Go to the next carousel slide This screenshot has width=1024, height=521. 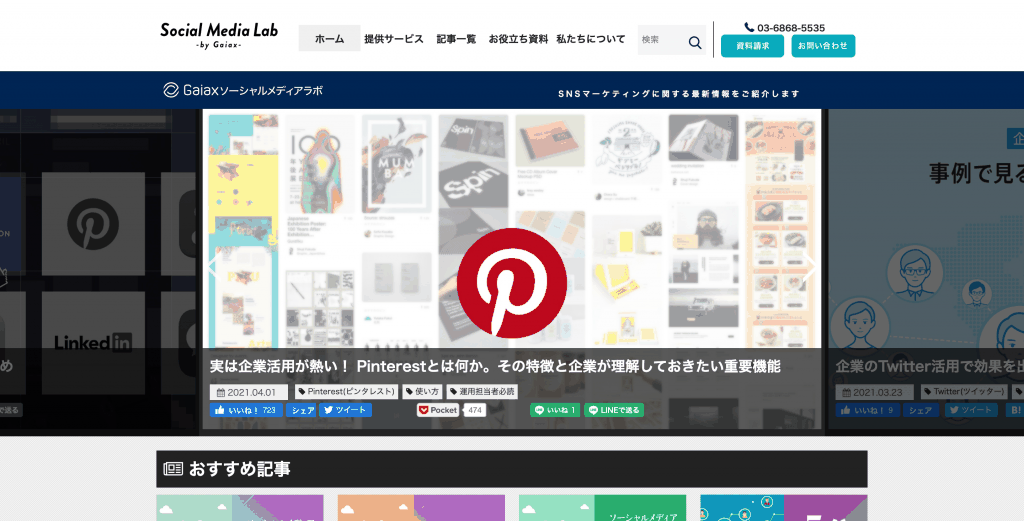pos(810,266)
